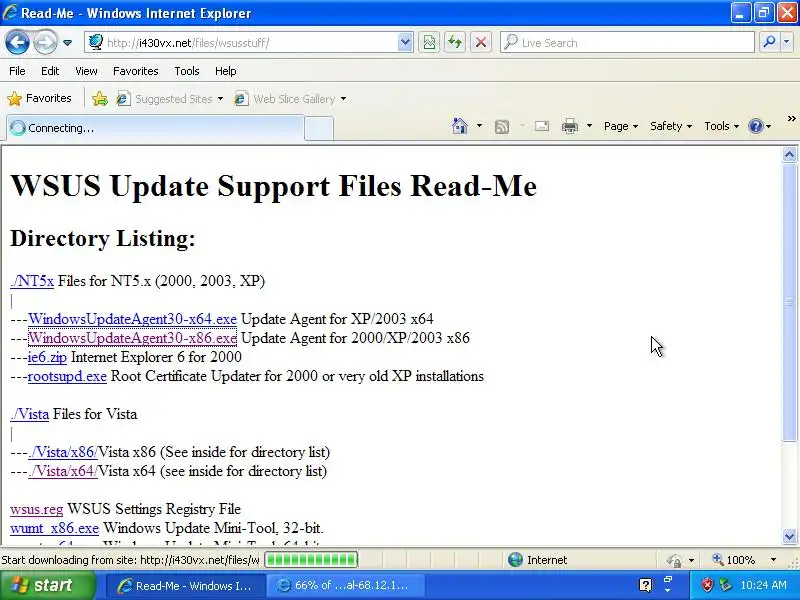The image size is (800, 600).
Task: Download WindowsUpdateAgent30-x64.exe
Action: [132, 319]
